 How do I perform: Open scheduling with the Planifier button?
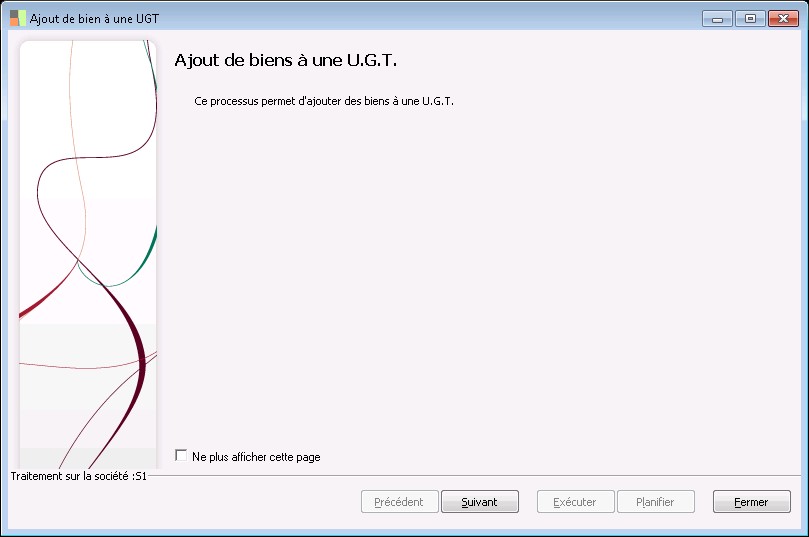pyautogui.click(x=656, y=501)
